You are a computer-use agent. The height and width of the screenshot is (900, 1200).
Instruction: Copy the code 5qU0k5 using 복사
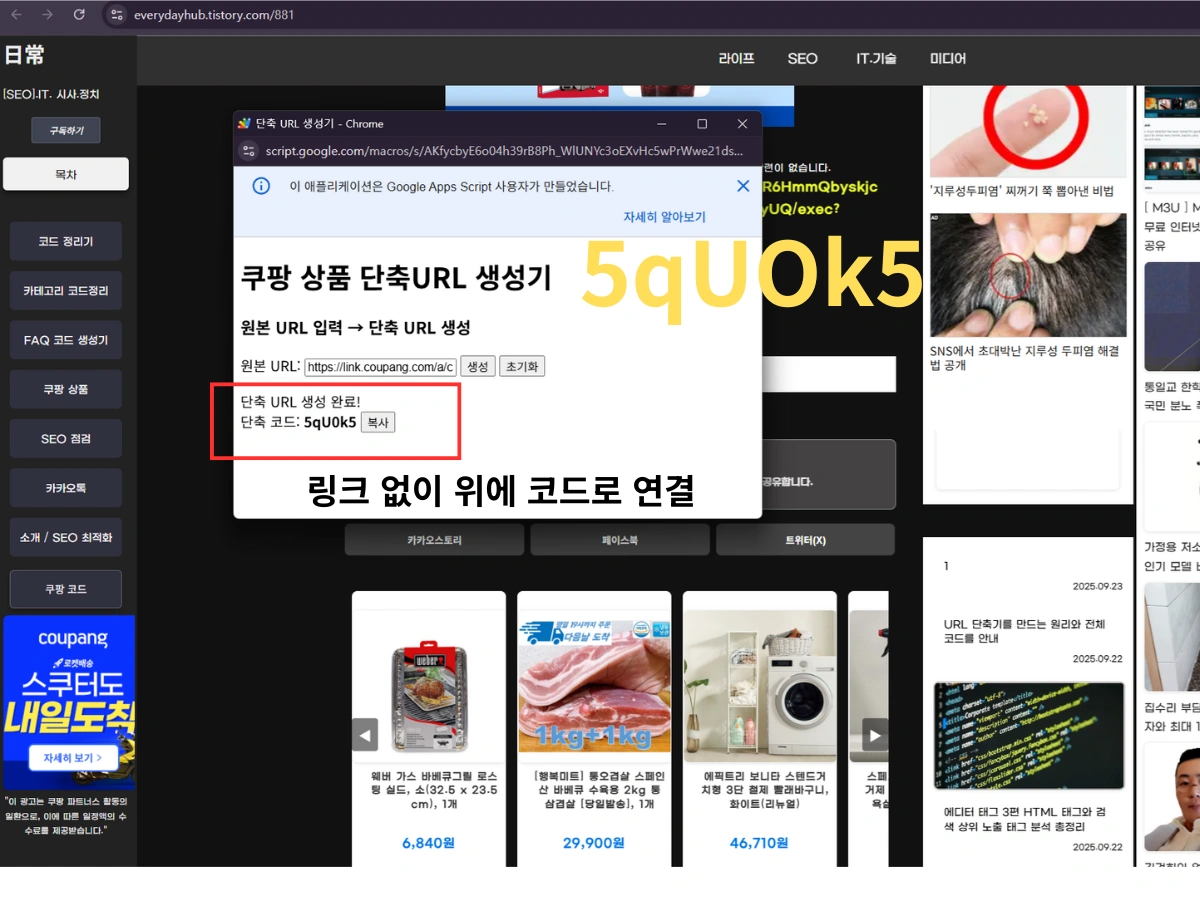[x=377, y=422]
